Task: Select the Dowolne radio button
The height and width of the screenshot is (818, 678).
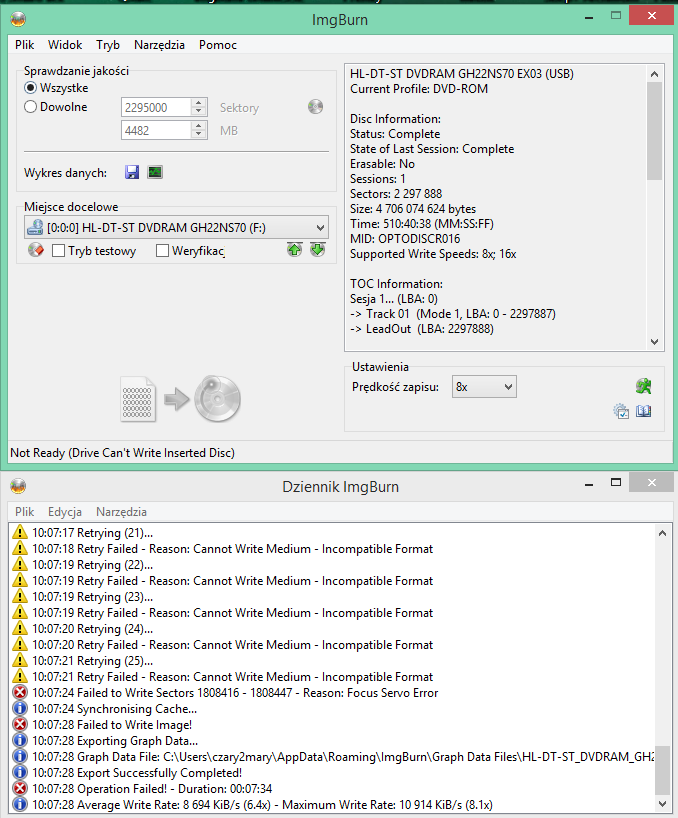Action: point(31,107)
